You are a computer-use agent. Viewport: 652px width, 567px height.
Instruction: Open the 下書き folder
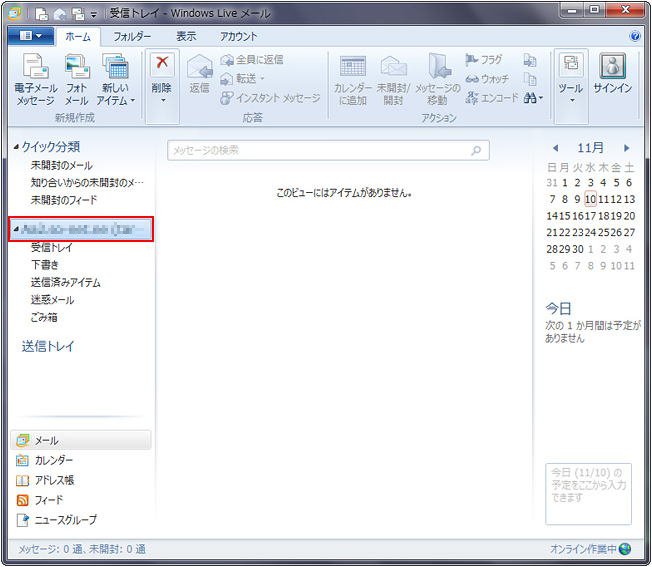(45, 265)
